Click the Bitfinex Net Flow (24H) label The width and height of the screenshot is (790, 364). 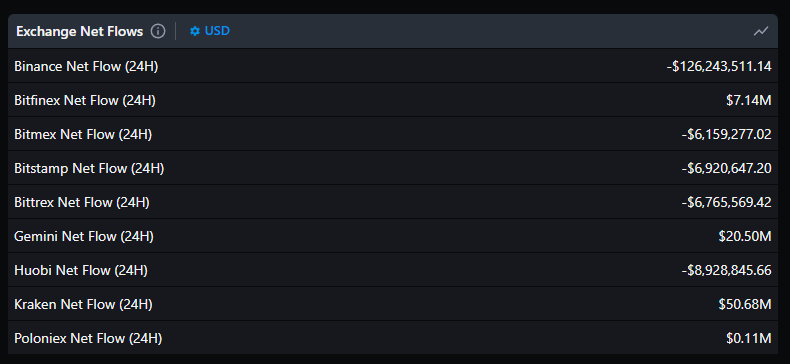(85, 100)
